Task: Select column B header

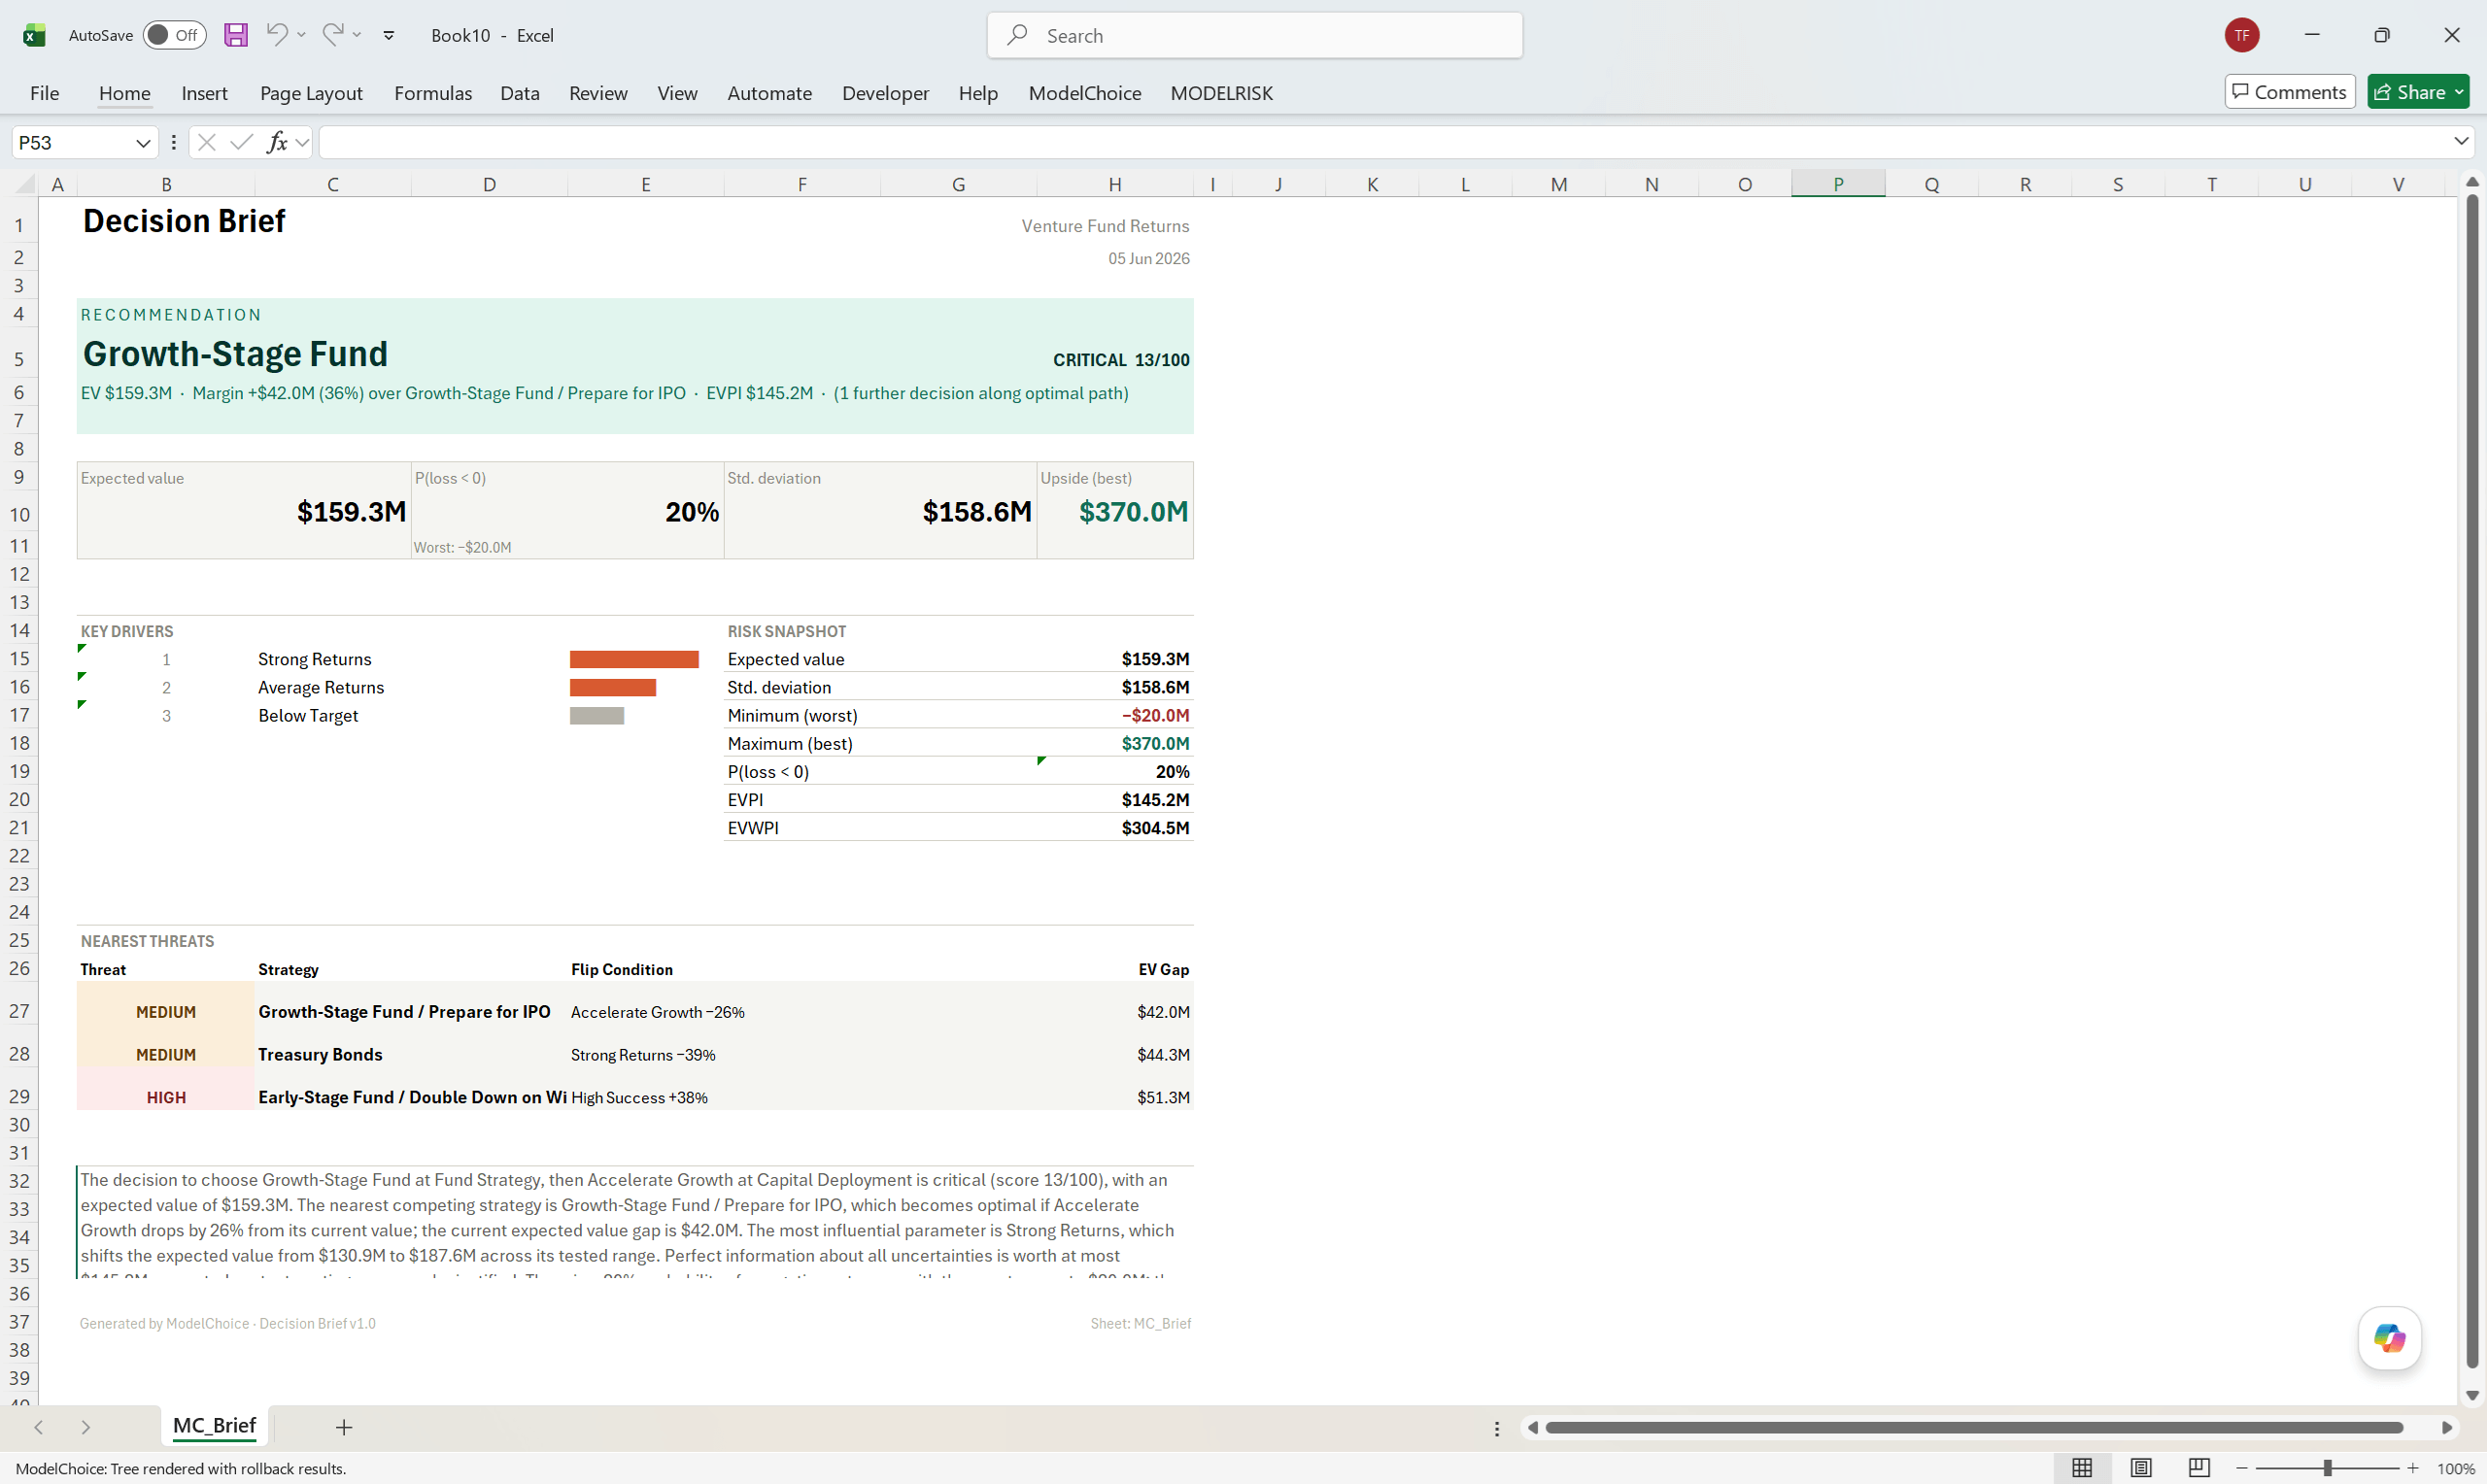Action: [x=166, y=184]
